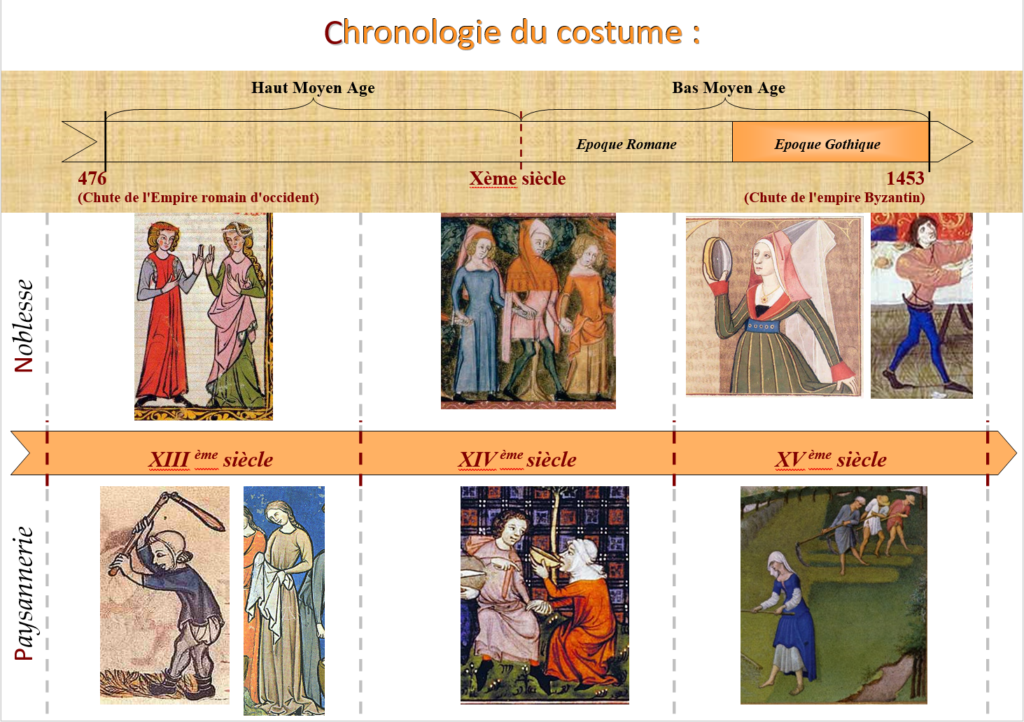1024x722 pixels.
Task: Click the vertical "Paysannerie" row label
Action: [24, 593]
